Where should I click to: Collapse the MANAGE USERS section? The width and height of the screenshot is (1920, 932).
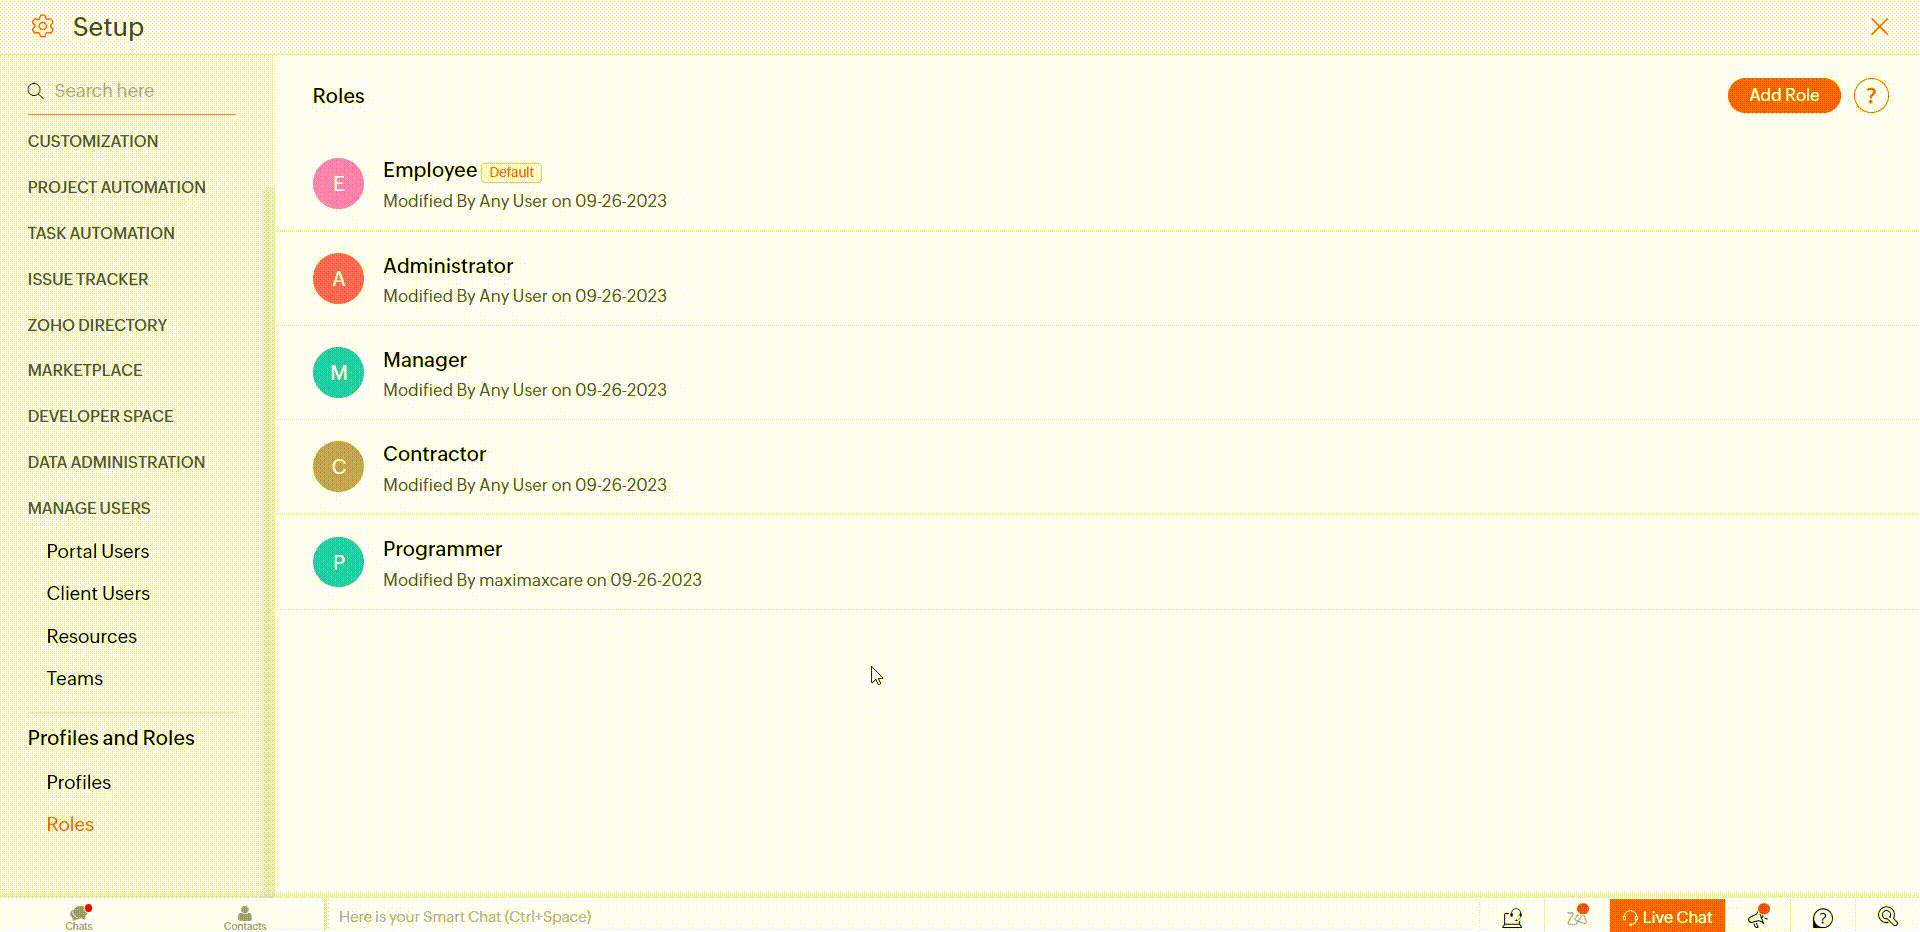coord(89,508)
